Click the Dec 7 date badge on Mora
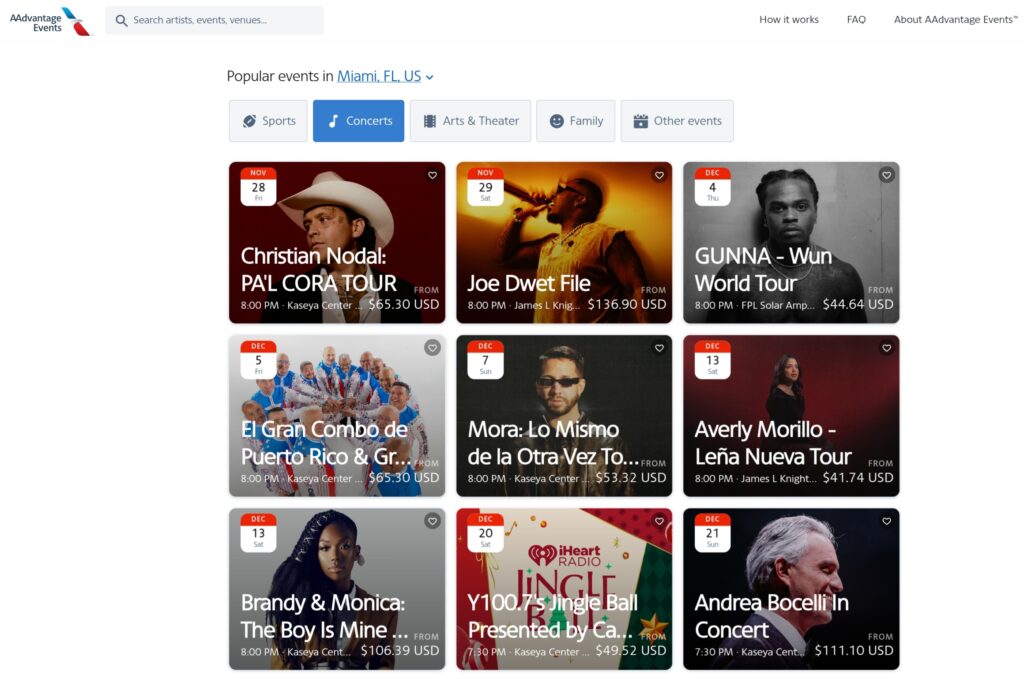This screenshot has width=1024, height=679. click(x=485, y=359)
